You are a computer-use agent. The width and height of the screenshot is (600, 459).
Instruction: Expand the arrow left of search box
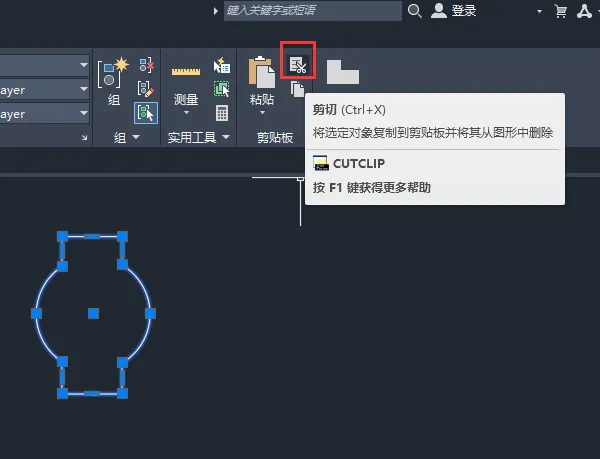(x=216, y=11)
